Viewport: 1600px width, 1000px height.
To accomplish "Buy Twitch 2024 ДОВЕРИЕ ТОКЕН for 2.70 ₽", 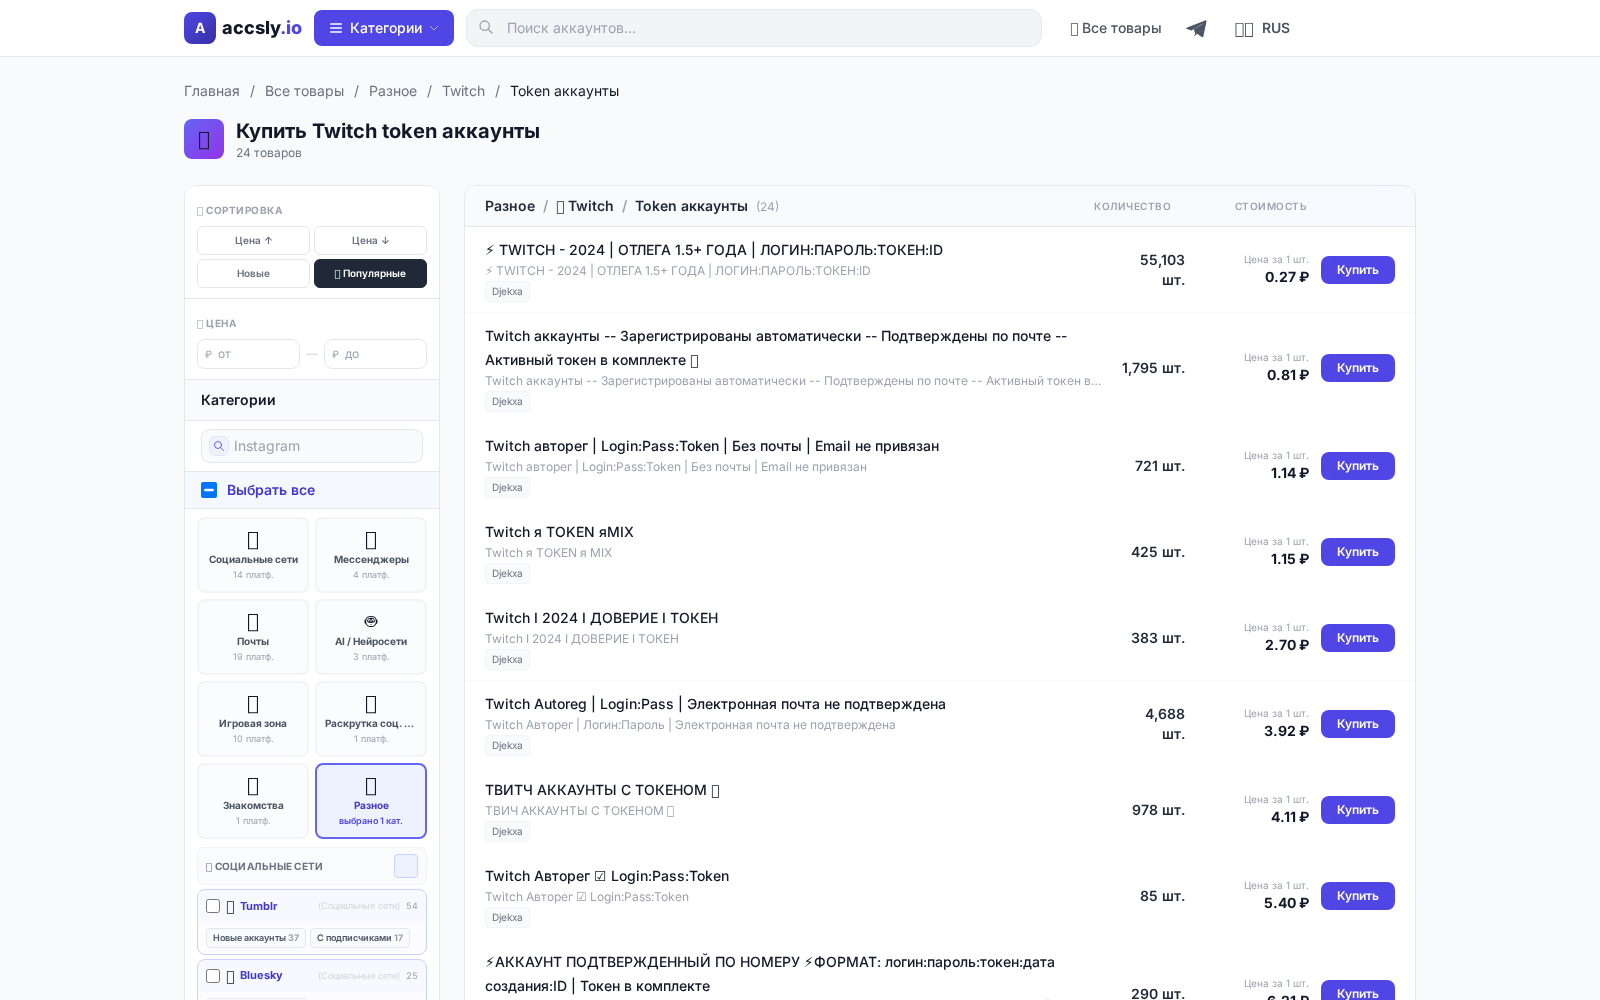I will (1358, 638).
